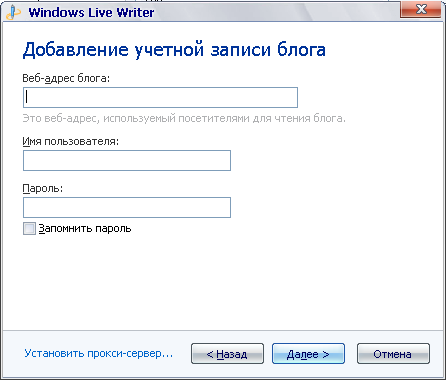Click the heading Добавление учетной записи блога
446x380 pixels.
[174, 50]
